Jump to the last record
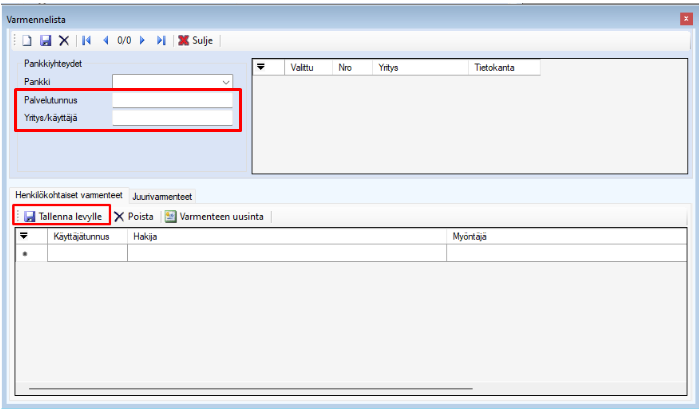 (x=161, y=40)
